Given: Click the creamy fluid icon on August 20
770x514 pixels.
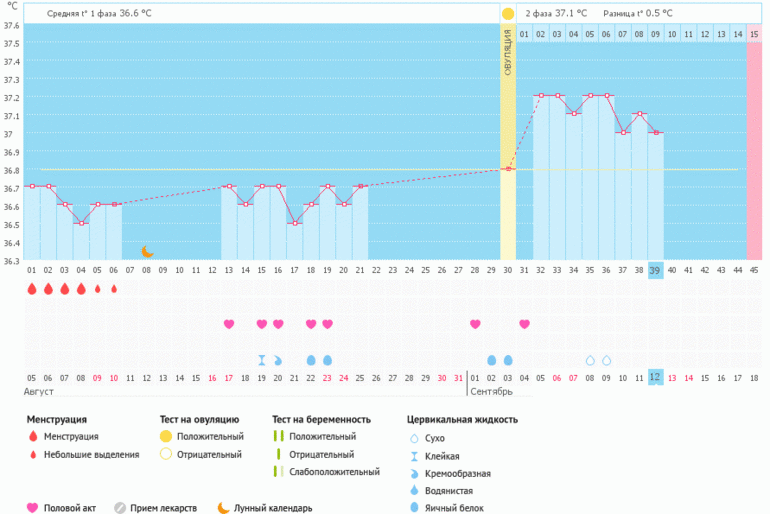Looking at the screenshot, I should point(278,360).
